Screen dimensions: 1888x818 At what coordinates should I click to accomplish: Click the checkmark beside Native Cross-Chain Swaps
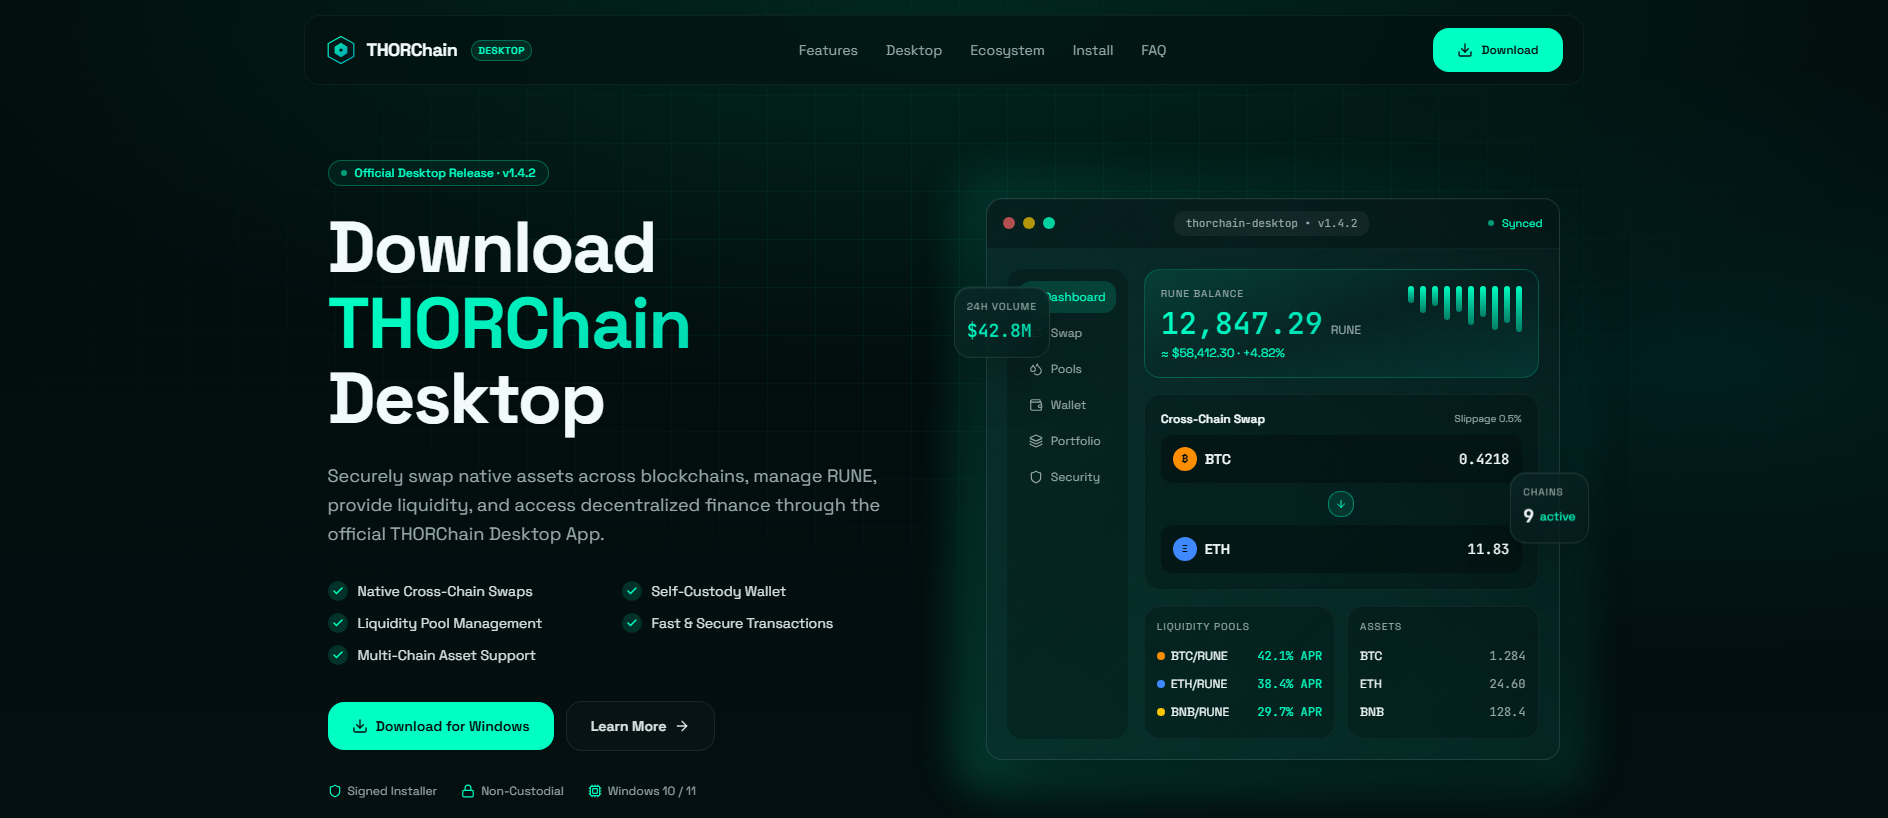(x=338, y=591)
